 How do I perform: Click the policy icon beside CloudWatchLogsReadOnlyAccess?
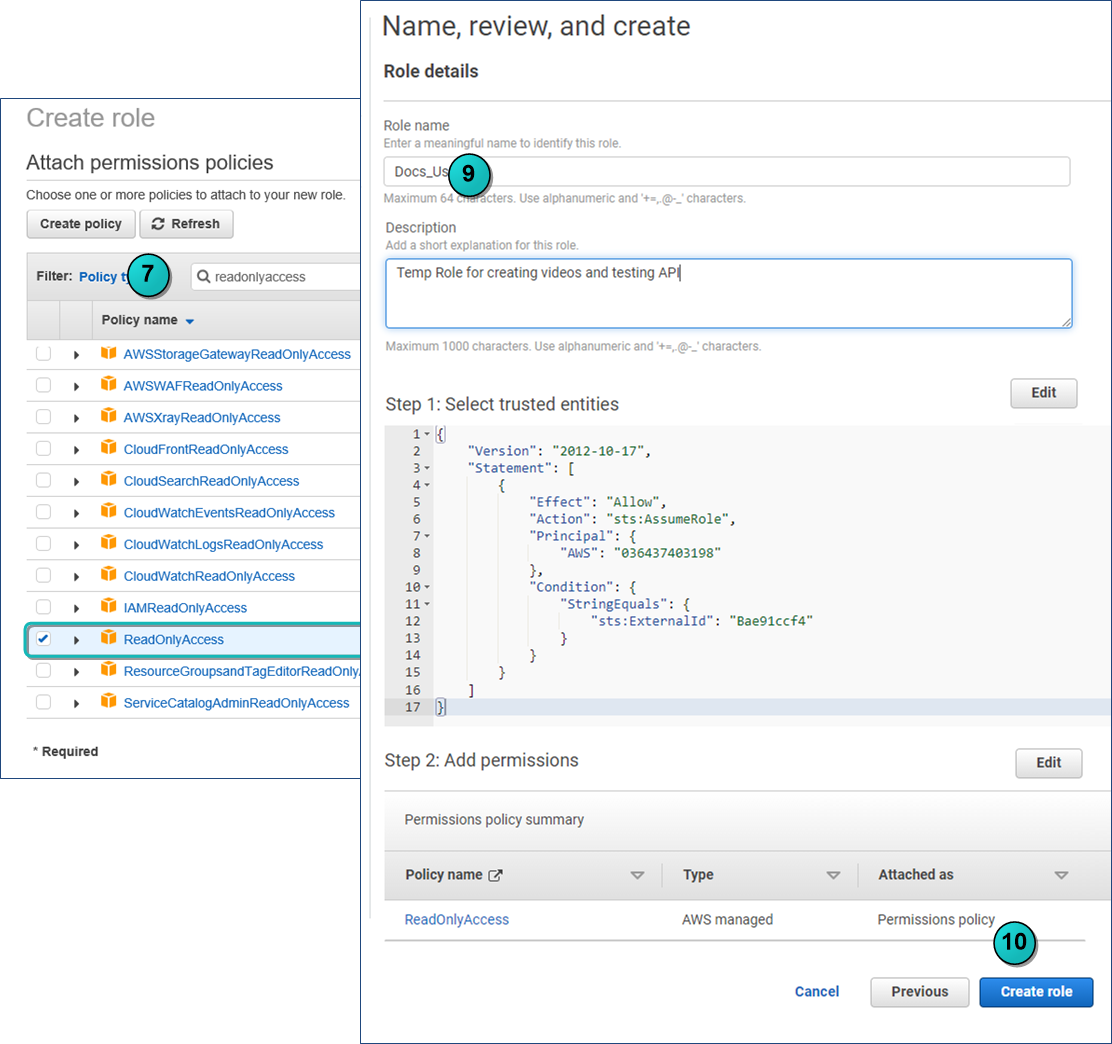[x=109, y=542]
